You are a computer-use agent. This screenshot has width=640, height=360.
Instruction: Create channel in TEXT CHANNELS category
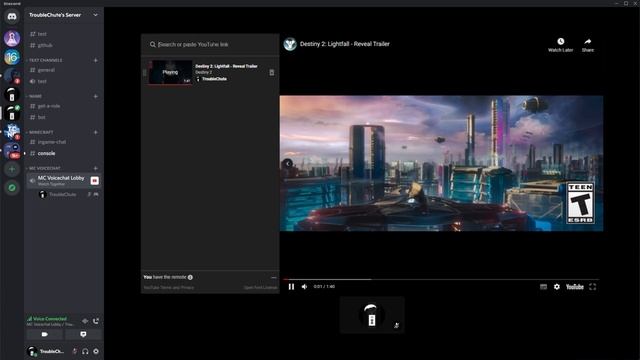(96, 60)
